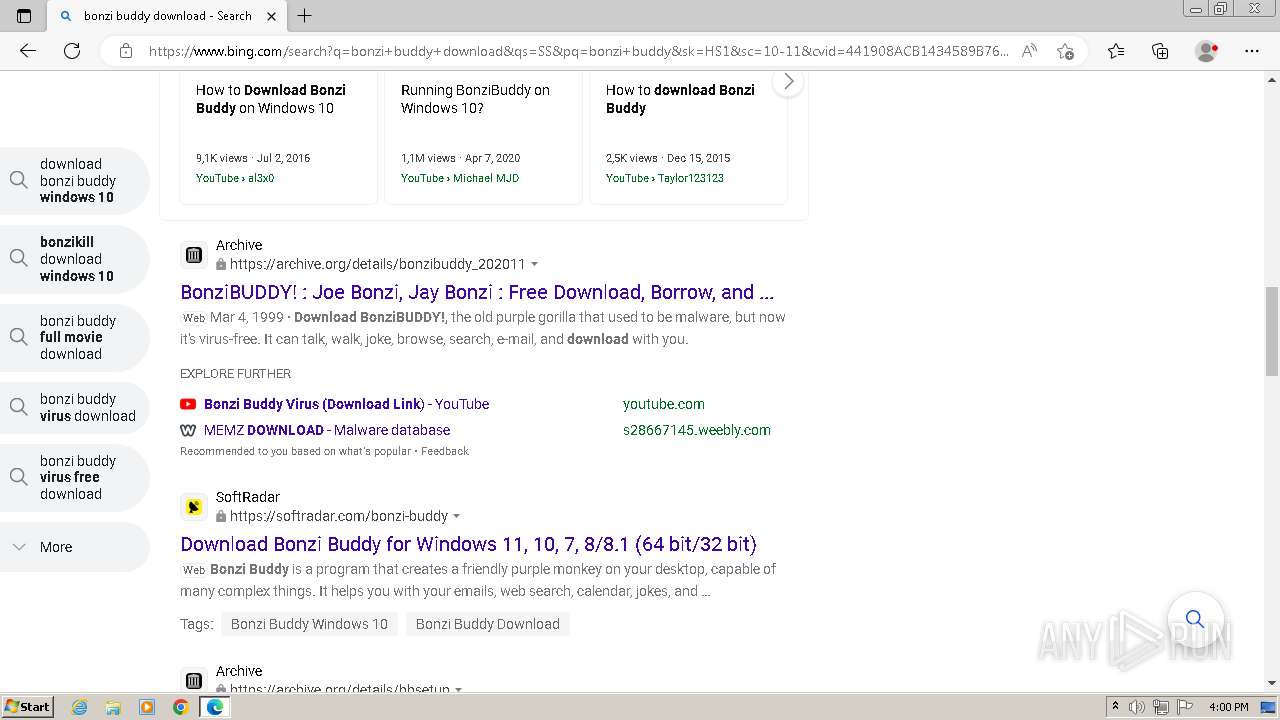
Task: Expand More related searches
Action: pos(75,547)
